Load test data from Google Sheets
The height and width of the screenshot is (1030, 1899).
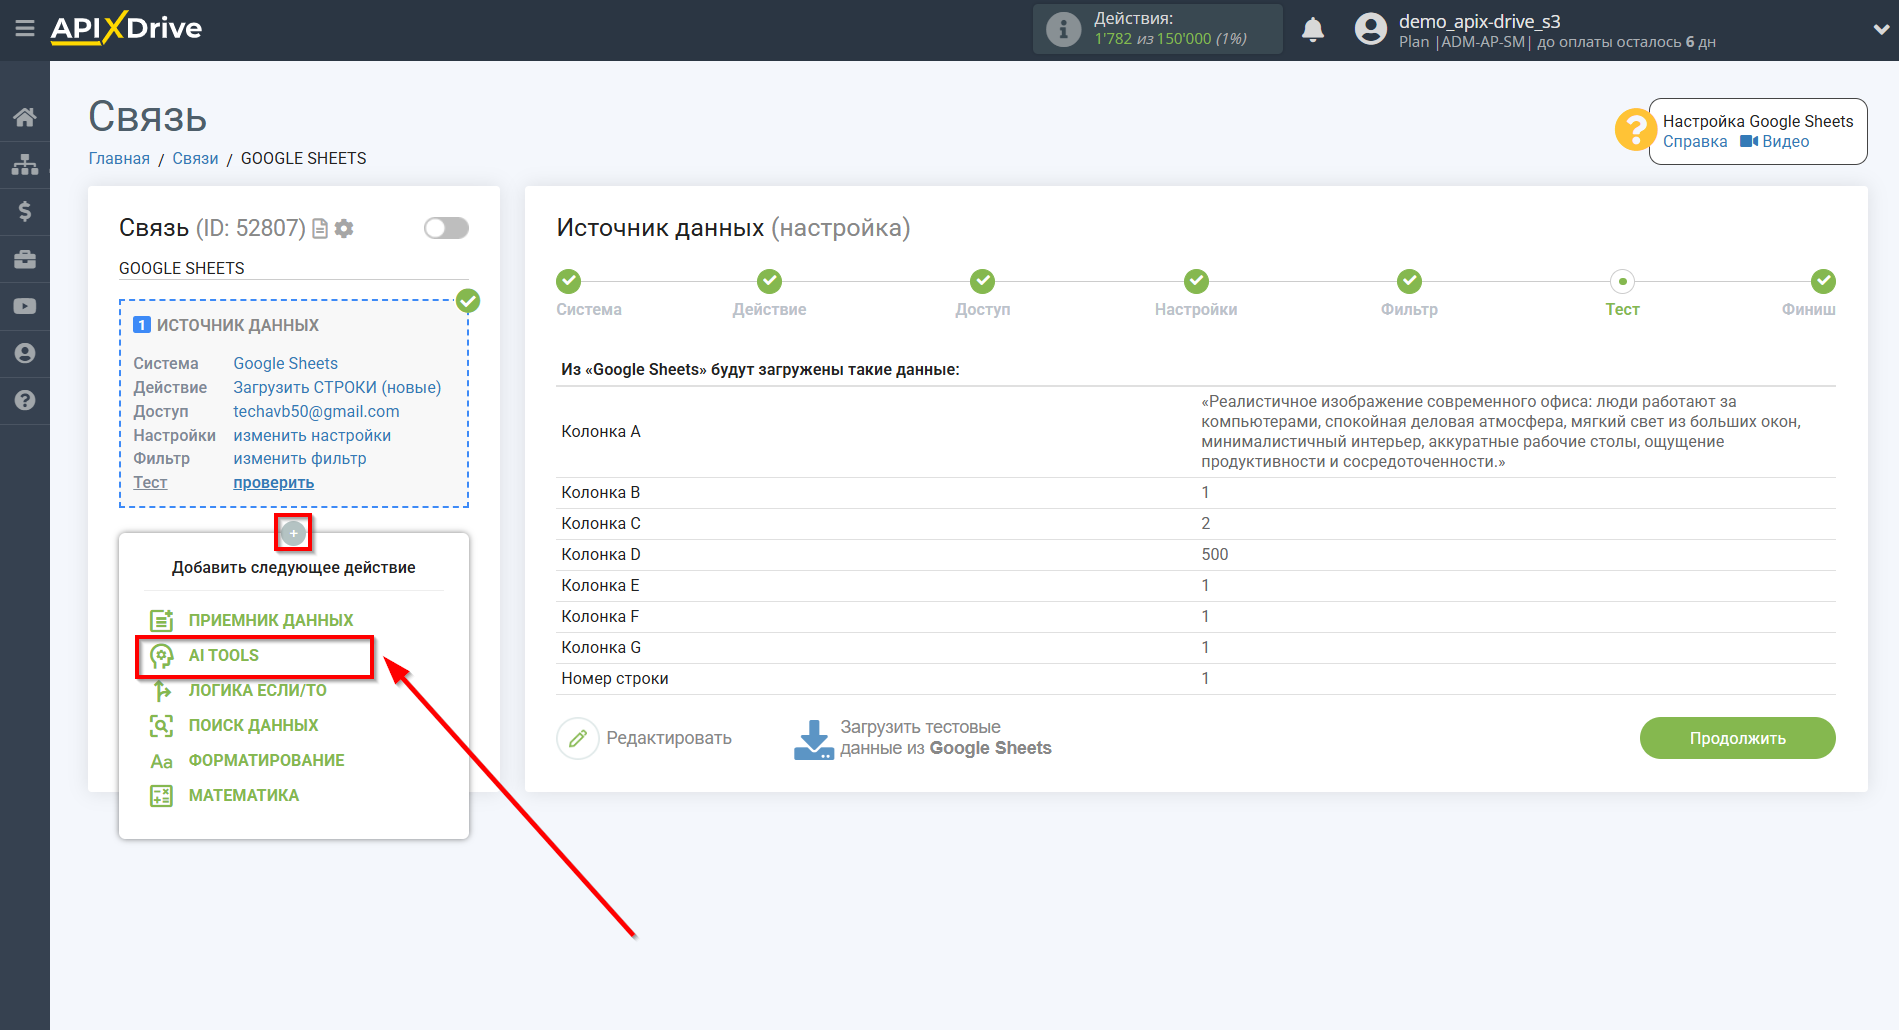[922, 739]
